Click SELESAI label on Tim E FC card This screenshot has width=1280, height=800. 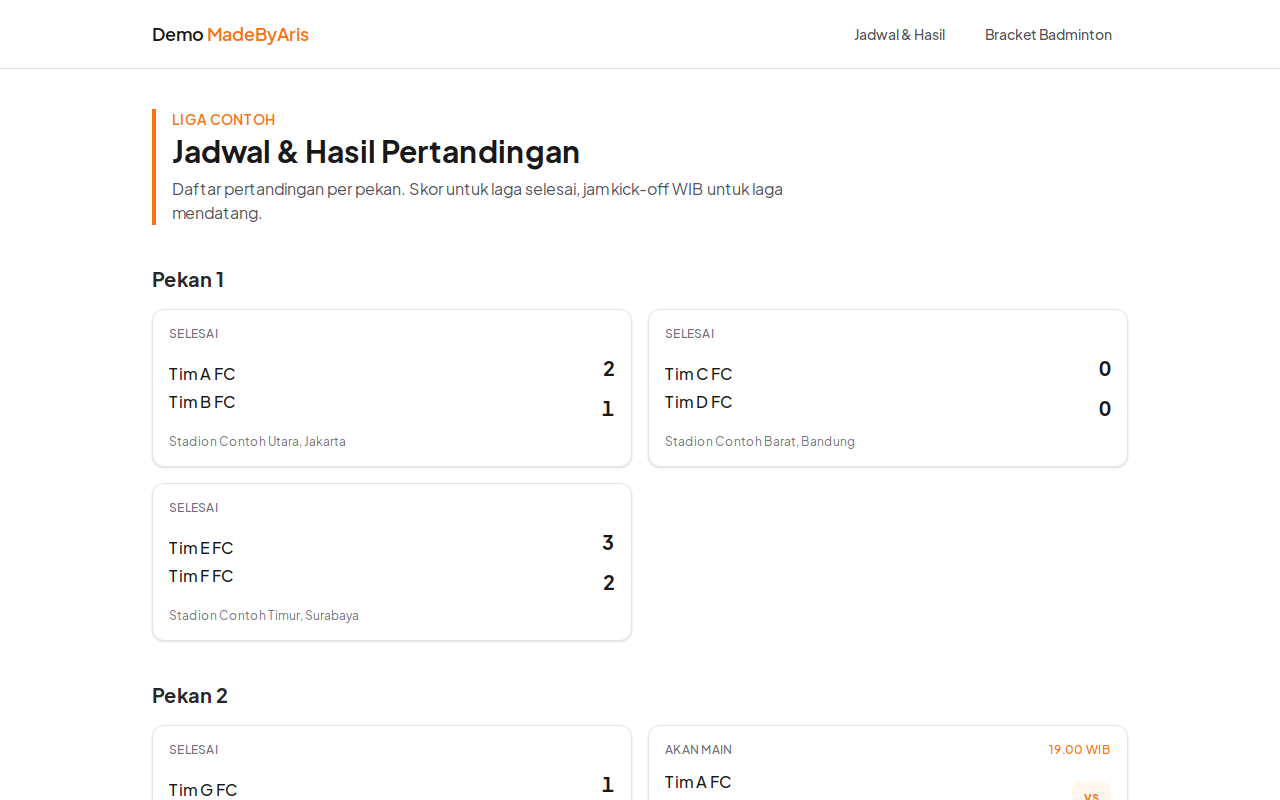pyautogui.click(x=193, y=507)
